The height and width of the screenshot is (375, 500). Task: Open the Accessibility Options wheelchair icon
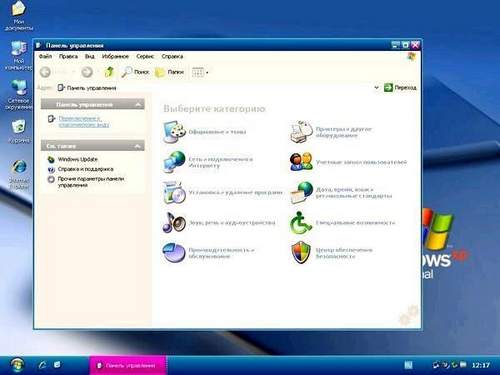click(301, 222)
